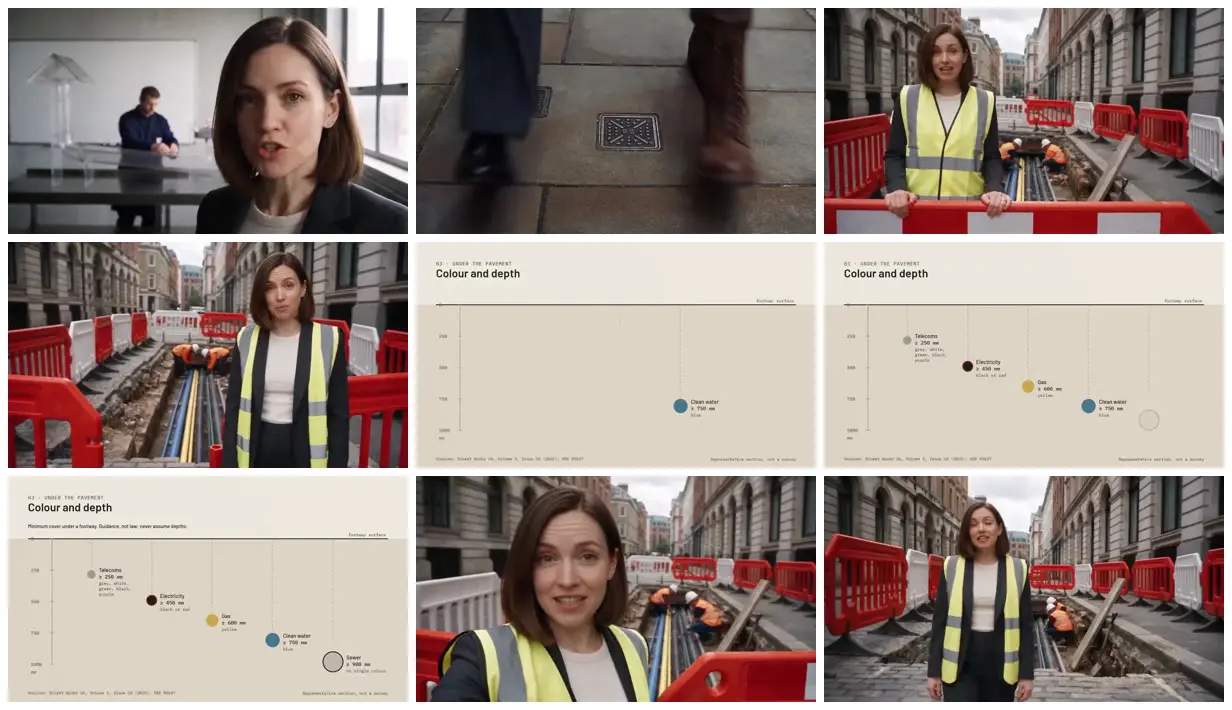
Task: Click Gas label in the faded-circle chart
Action: pyautogui.click(x=1042, y=382)
